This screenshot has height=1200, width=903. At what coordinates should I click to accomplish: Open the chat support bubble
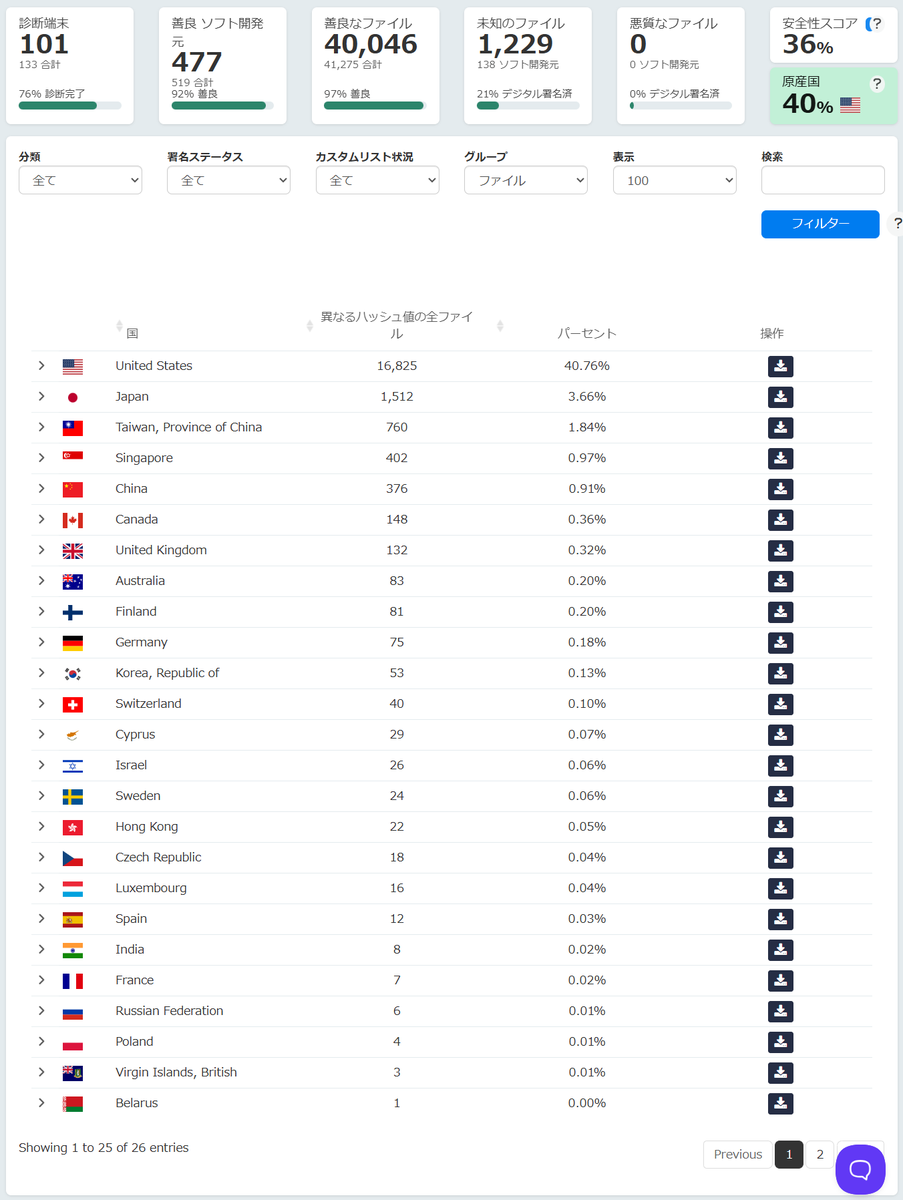[861, 1168]
